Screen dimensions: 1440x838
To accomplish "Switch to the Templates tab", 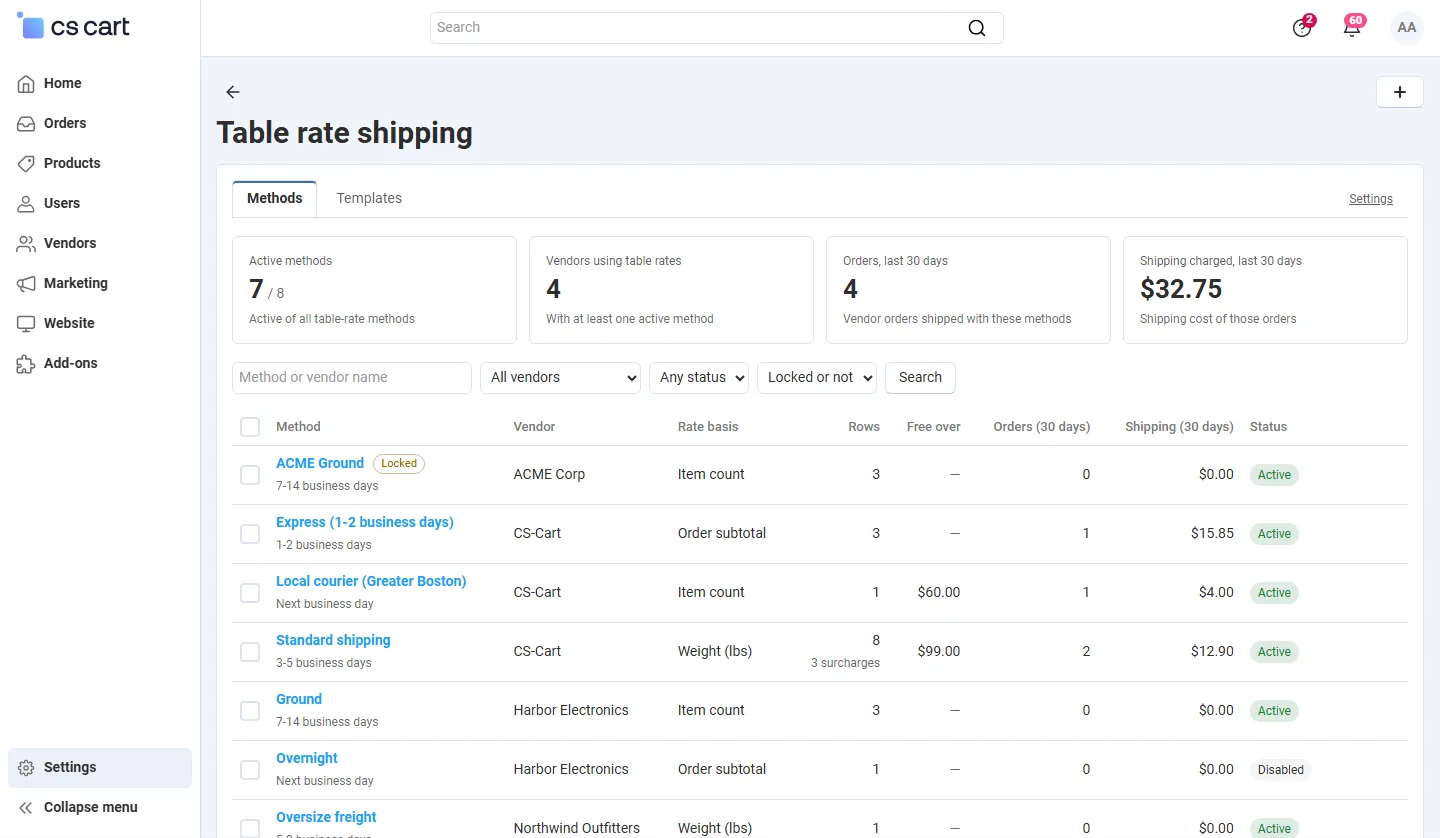I will 369,199.
